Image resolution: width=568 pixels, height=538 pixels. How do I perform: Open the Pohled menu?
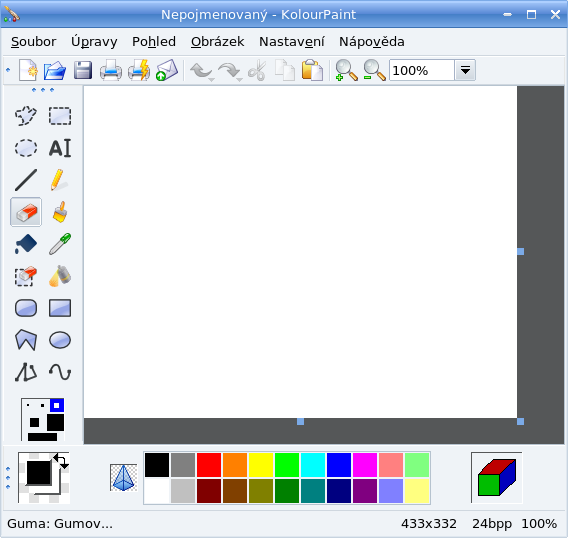pos(154,42)
